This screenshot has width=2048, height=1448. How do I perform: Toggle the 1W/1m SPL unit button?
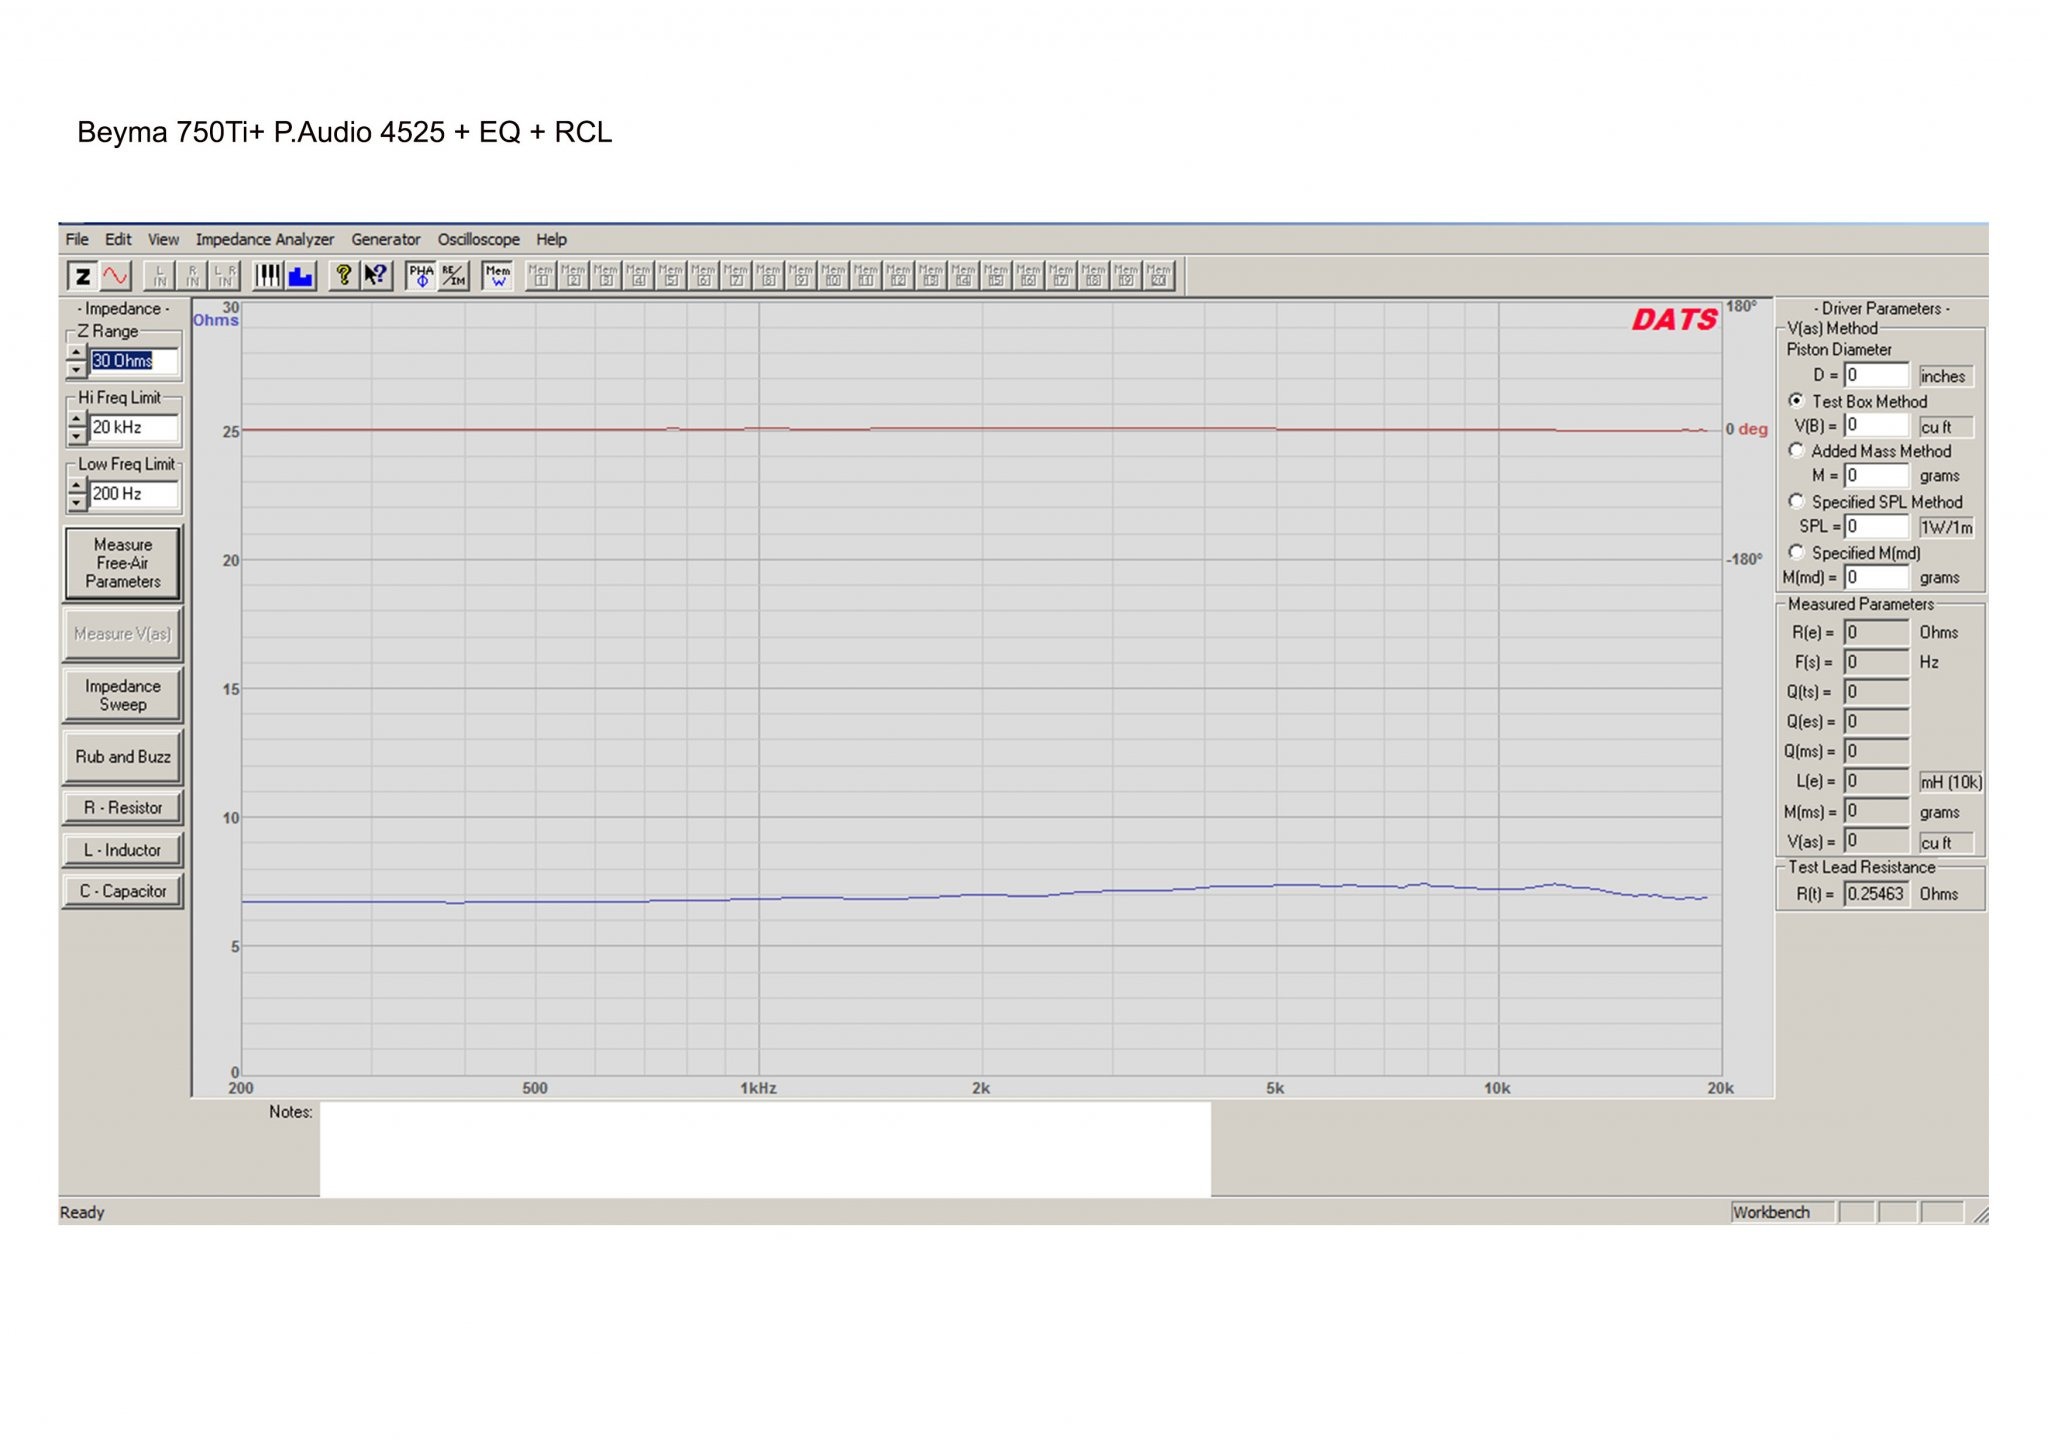click(x=1946, y=527)
